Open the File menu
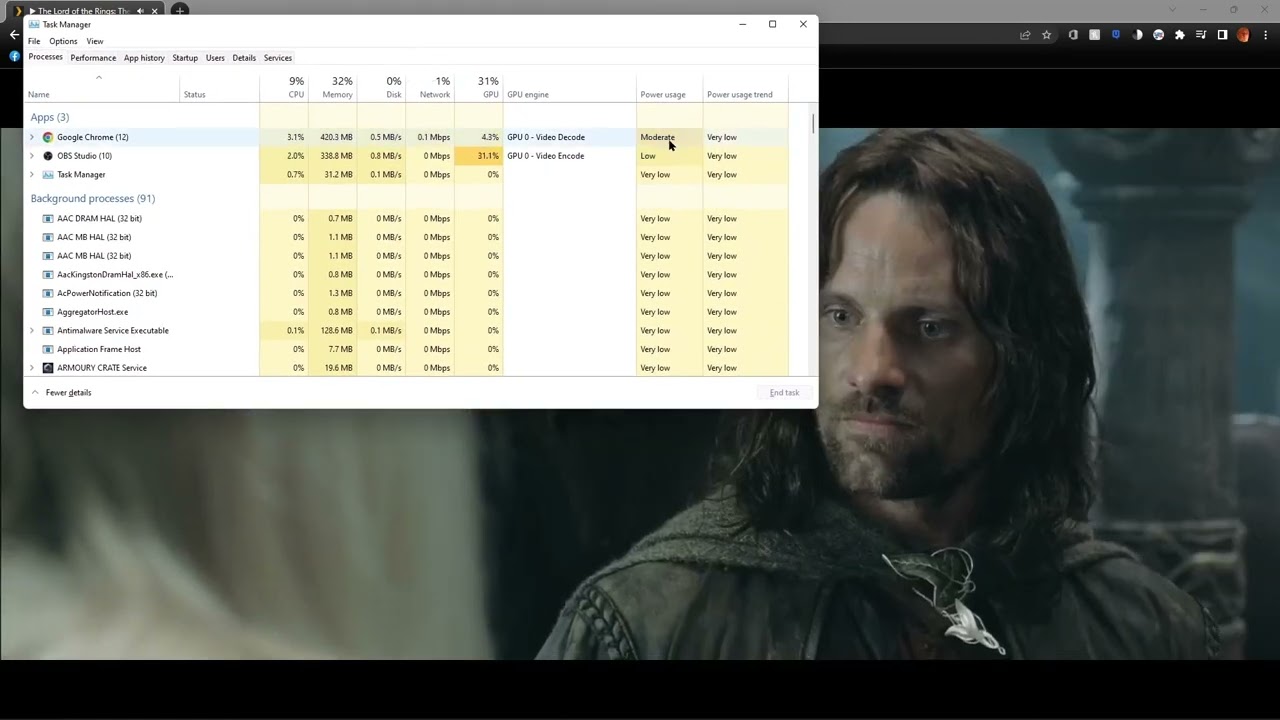 [34, 41]
